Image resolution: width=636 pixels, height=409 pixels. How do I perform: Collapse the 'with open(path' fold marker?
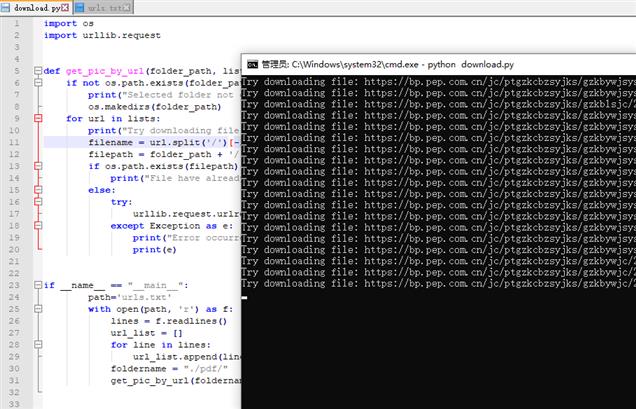(38, 309)
